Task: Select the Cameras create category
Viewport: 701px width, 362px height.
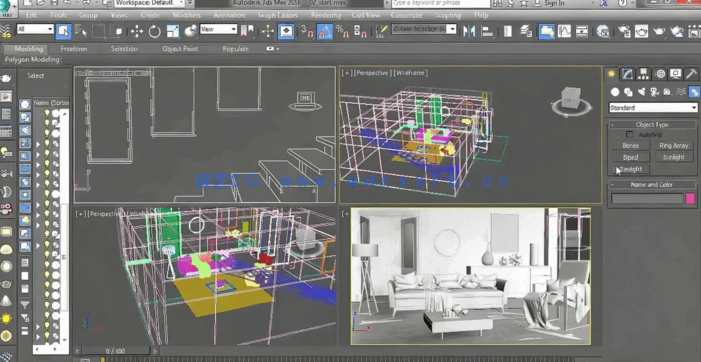Action: [x=655, y=92]
